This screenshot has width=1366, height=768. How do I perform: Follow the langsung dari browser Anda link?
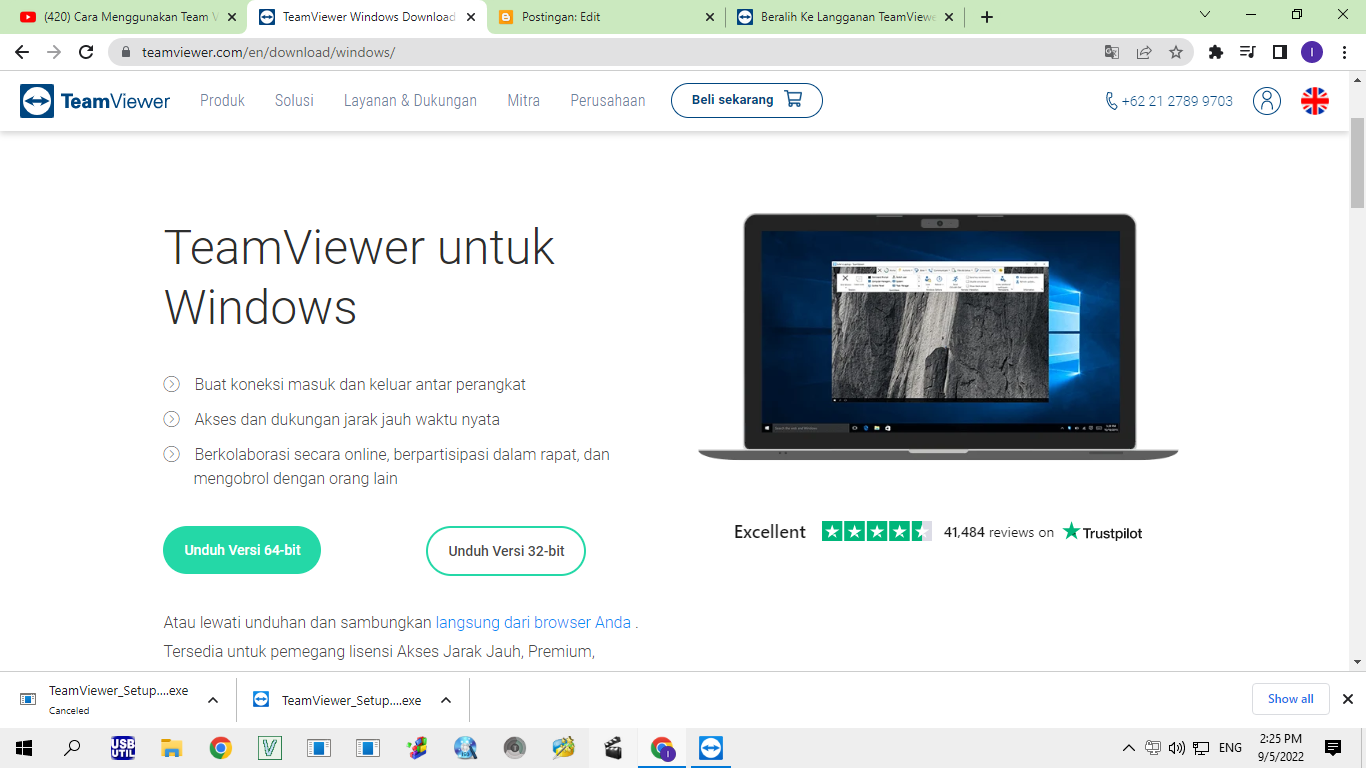(x=533, y=622)
